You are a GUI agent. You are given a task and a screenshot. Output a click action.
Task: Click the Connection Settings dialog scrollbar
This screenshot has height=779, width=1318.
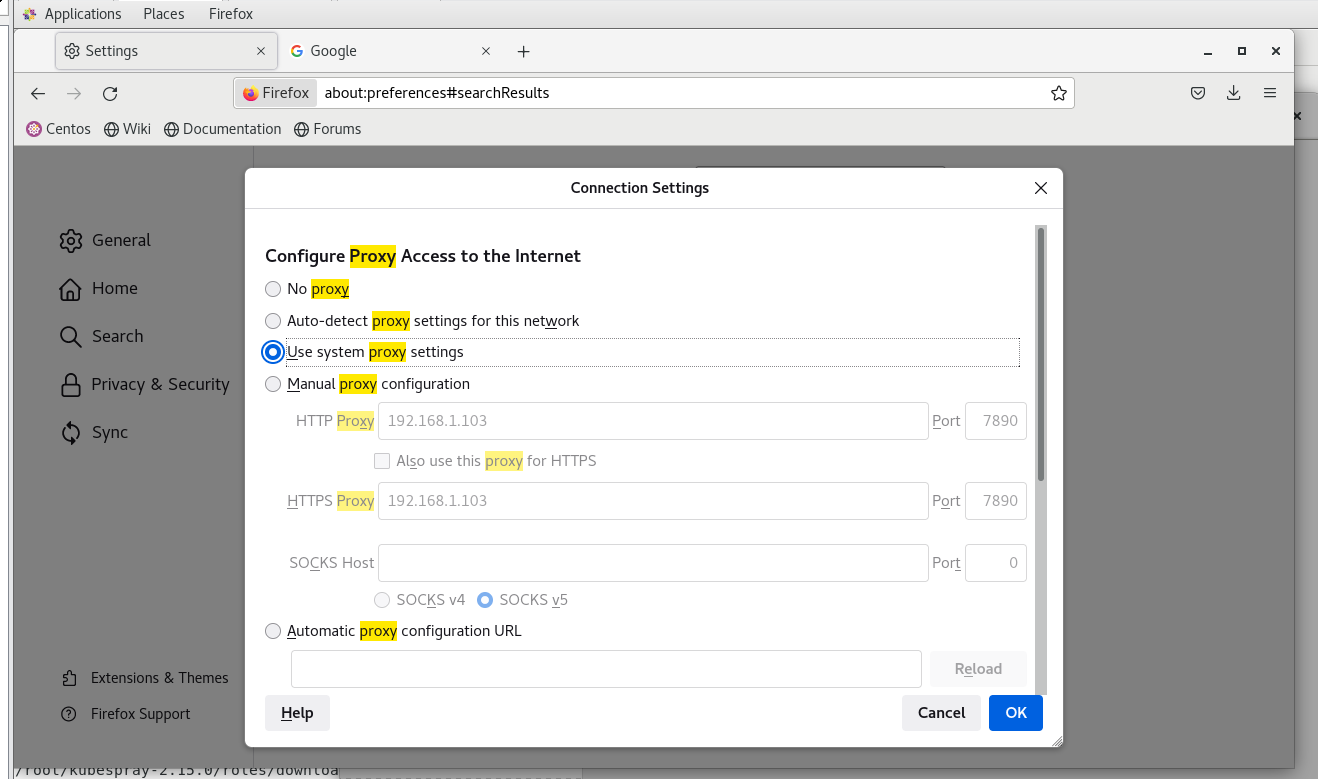click(x=1041, y=354)
